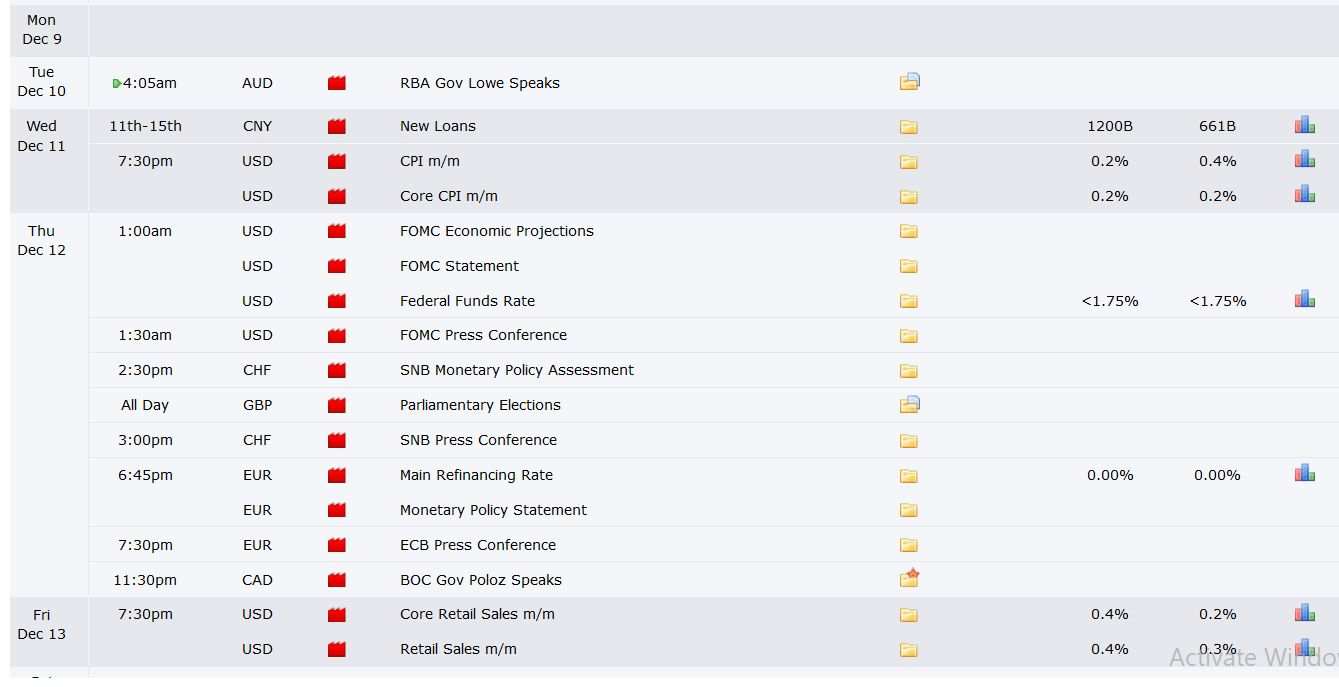1339x687 pixels.
Task: Open chart icon for Core Retail Sales m/m
Action: [1304, 613]
